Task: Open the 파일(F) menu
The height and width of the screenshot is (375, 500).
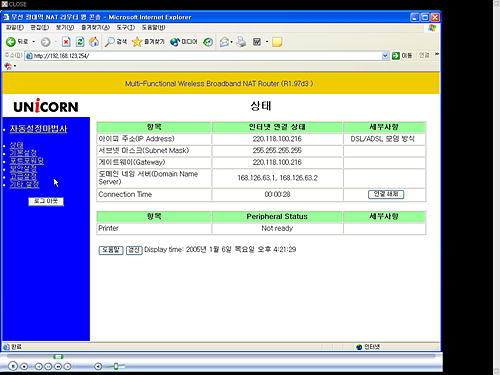Action: (15, 27)
